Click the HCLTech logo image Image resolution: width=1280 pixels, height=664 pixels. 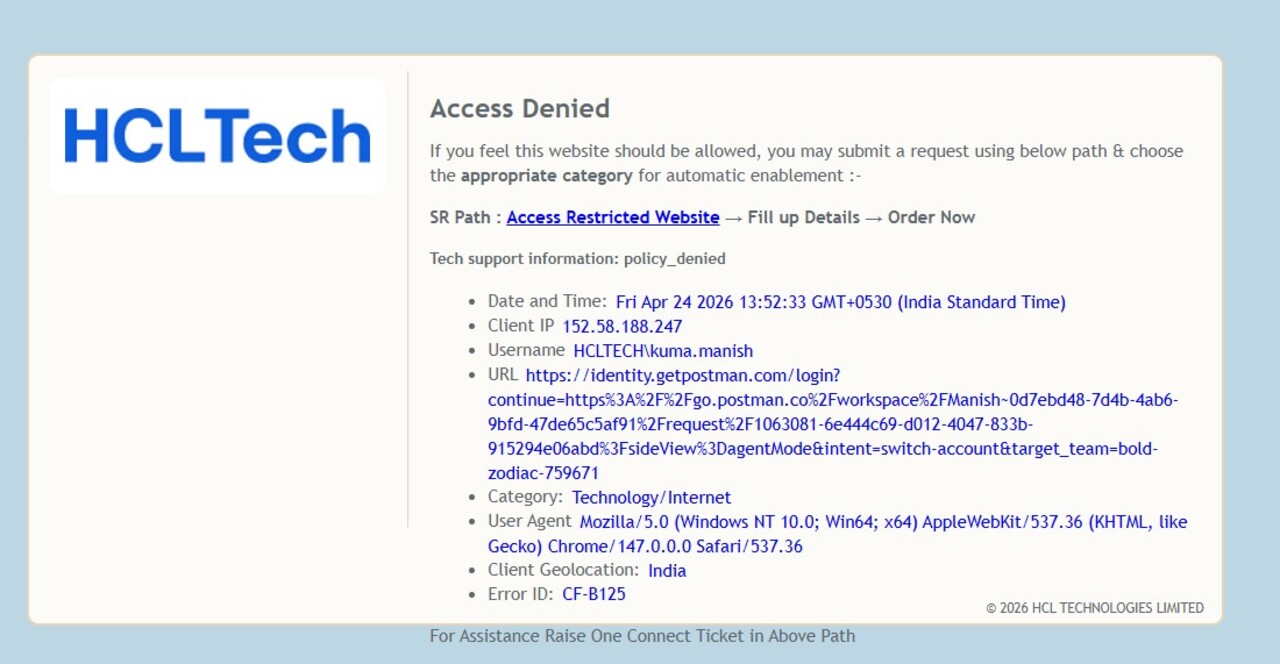(217, 136)
